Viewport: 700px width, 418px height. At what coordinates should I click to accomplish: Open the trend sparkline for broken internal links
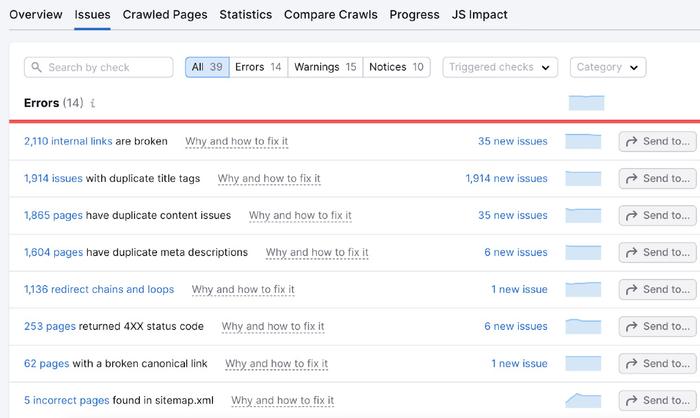click(x=583, y=141)
